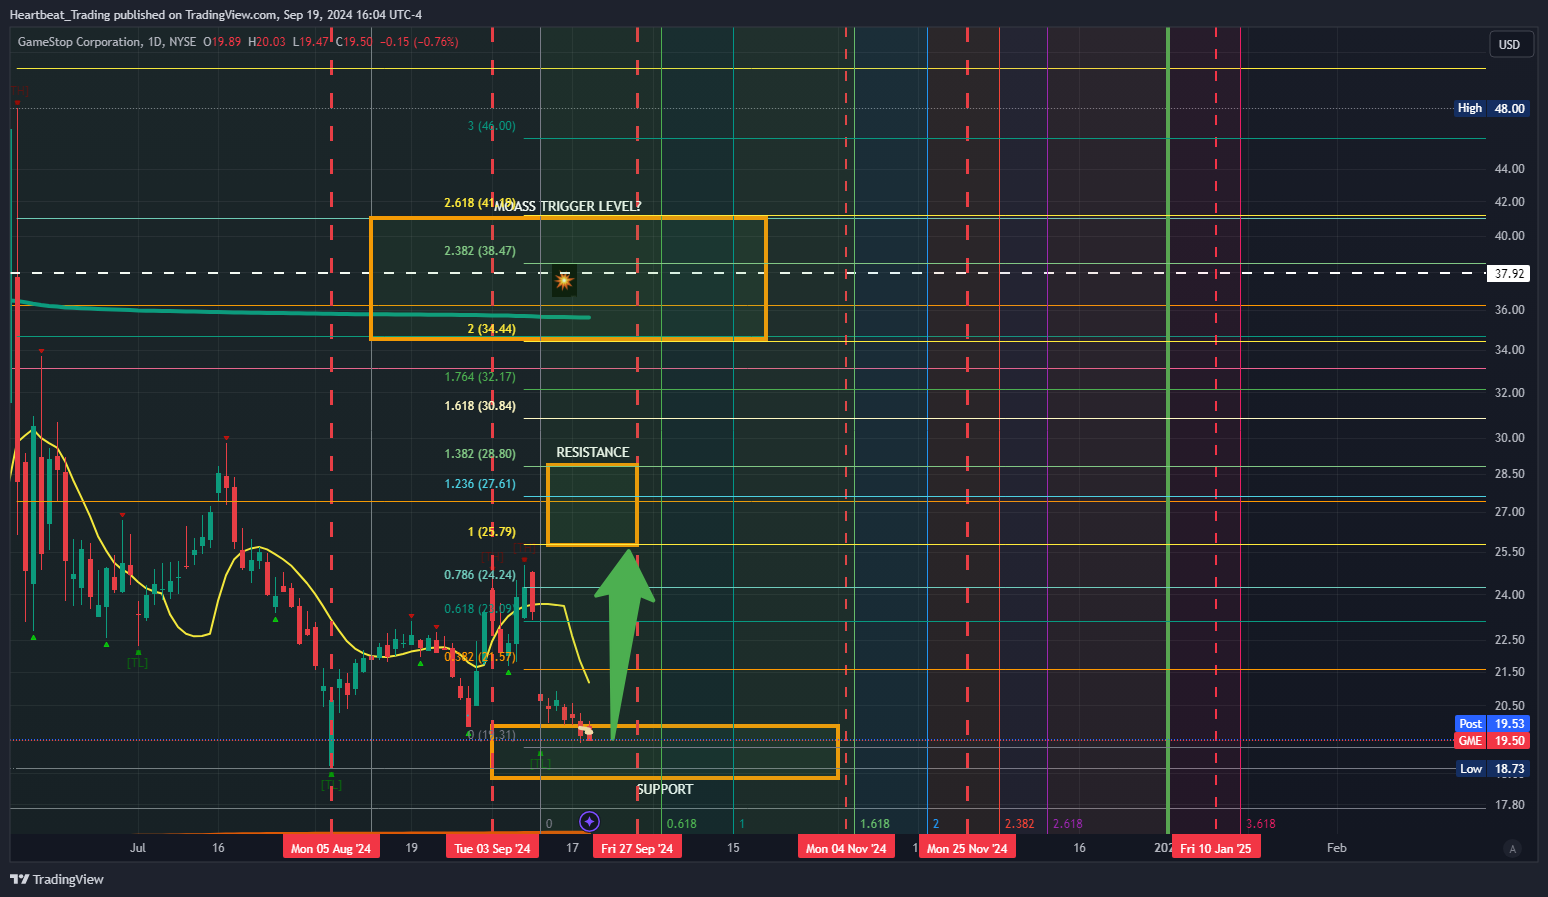Click the GameStop Corporation symbol title
Image resolution: width=1548 pixels, height=897 pixels.
[x=80, y=42]
